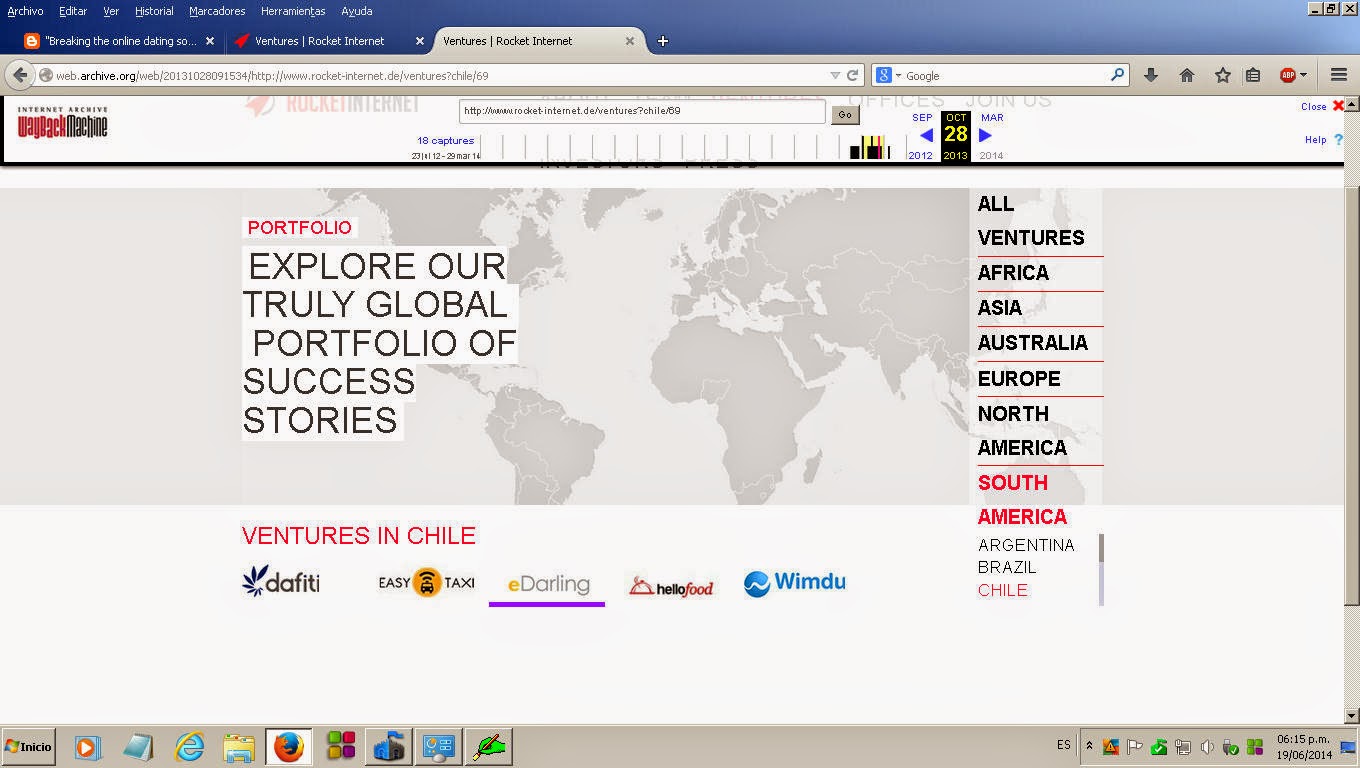This screenshot has width=1360, height=768.
Task: Open the Herramientas menu
Action: point(293,11)
